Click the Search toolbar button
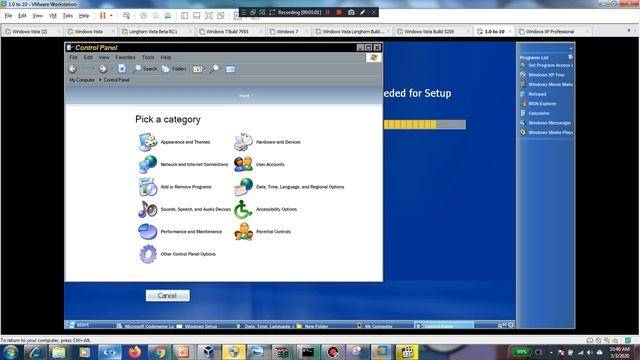The image size is (640, 360). coord(145,69)
